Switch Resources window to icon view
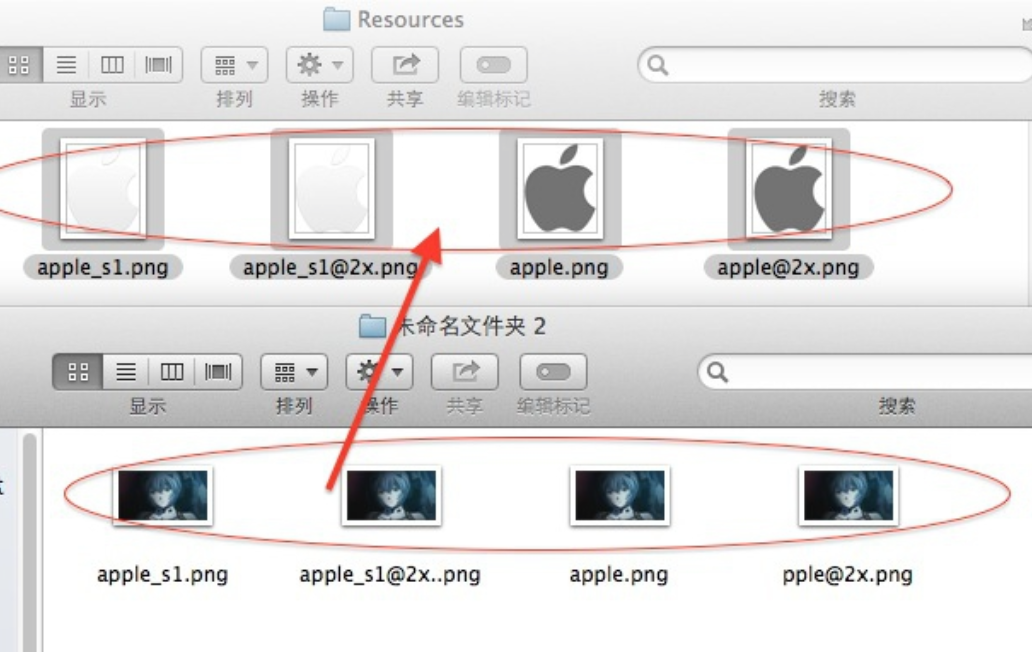This screenshot has height=652, width=1032. point(20,64)
